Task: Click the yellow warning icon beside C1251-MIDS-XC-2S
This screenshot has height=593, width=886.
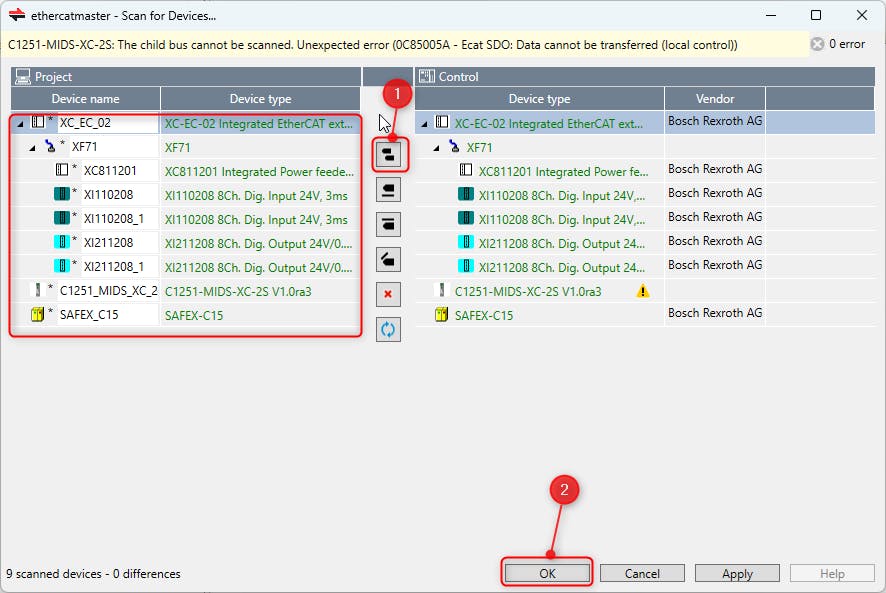Action: point(643,291)
